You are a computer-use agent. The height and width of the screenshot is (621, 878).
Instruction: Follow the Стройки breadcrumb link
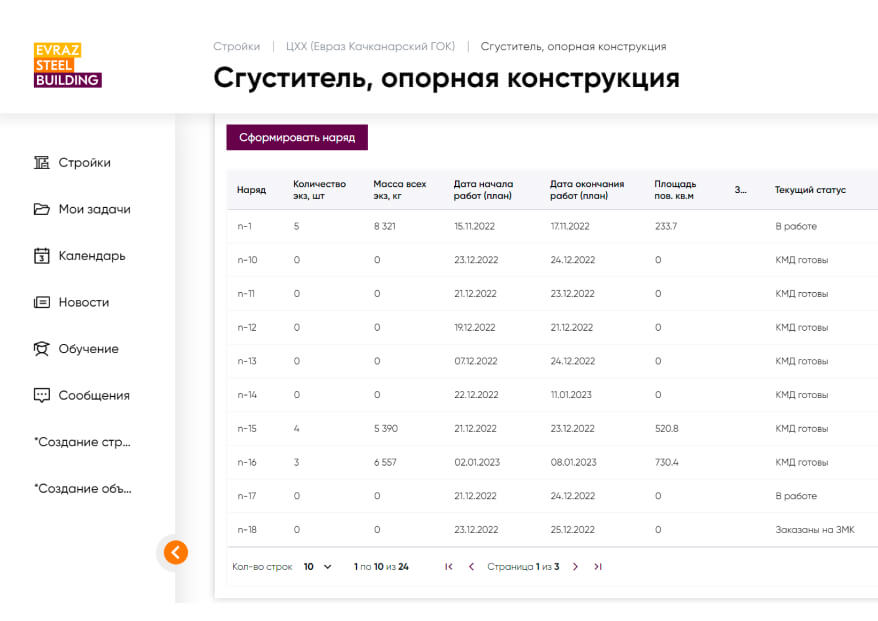click(x=236, y=46)
